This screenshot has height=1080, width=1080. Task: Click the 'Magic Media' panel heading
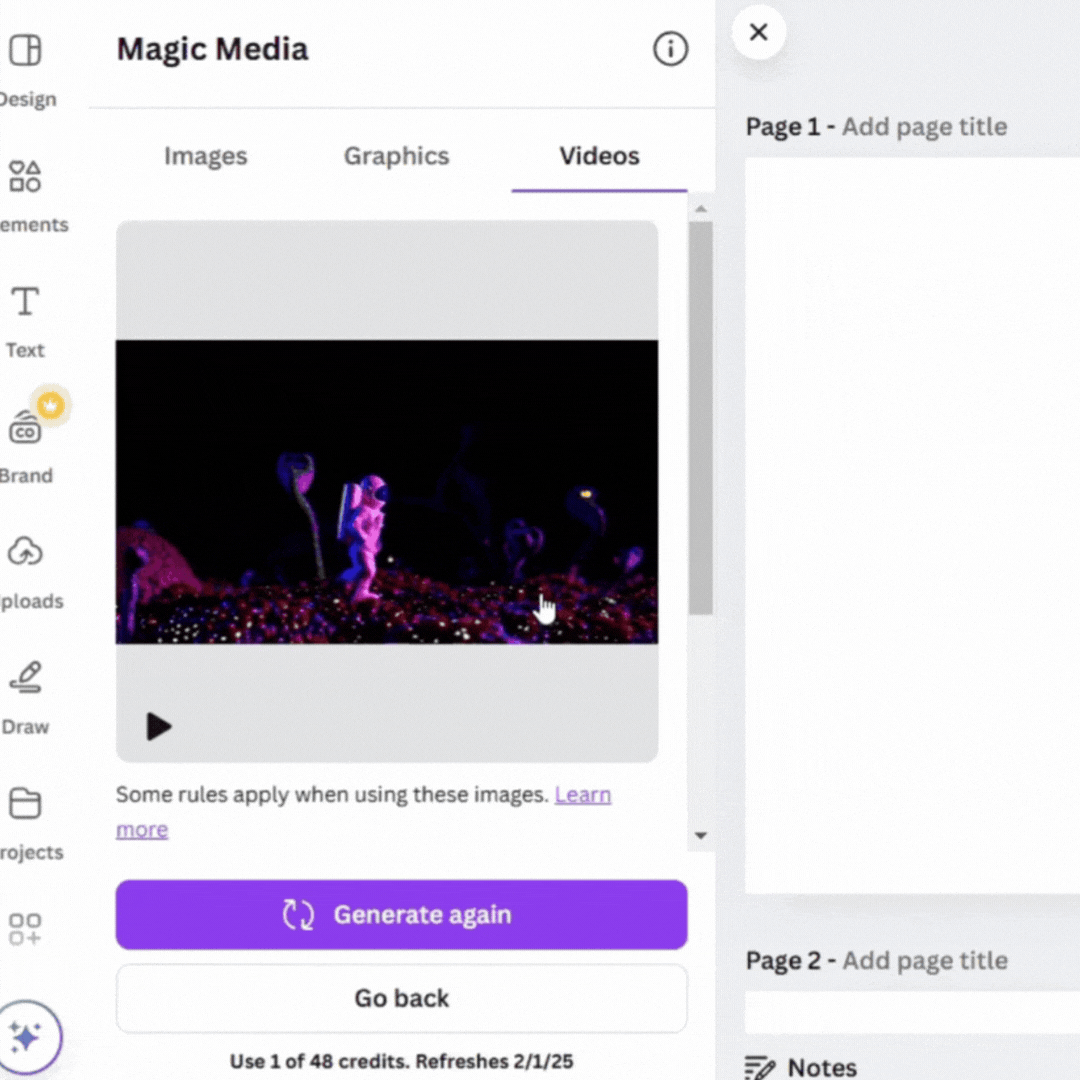pos(212,50)
